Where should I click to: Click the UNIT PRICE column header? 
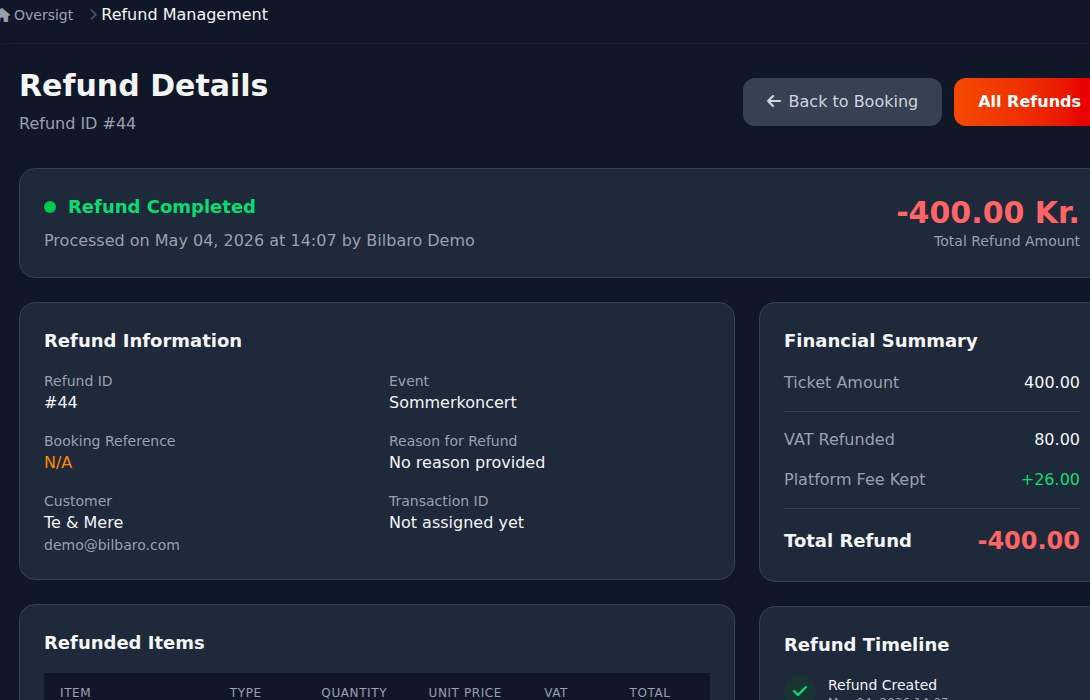coord(464,692)
